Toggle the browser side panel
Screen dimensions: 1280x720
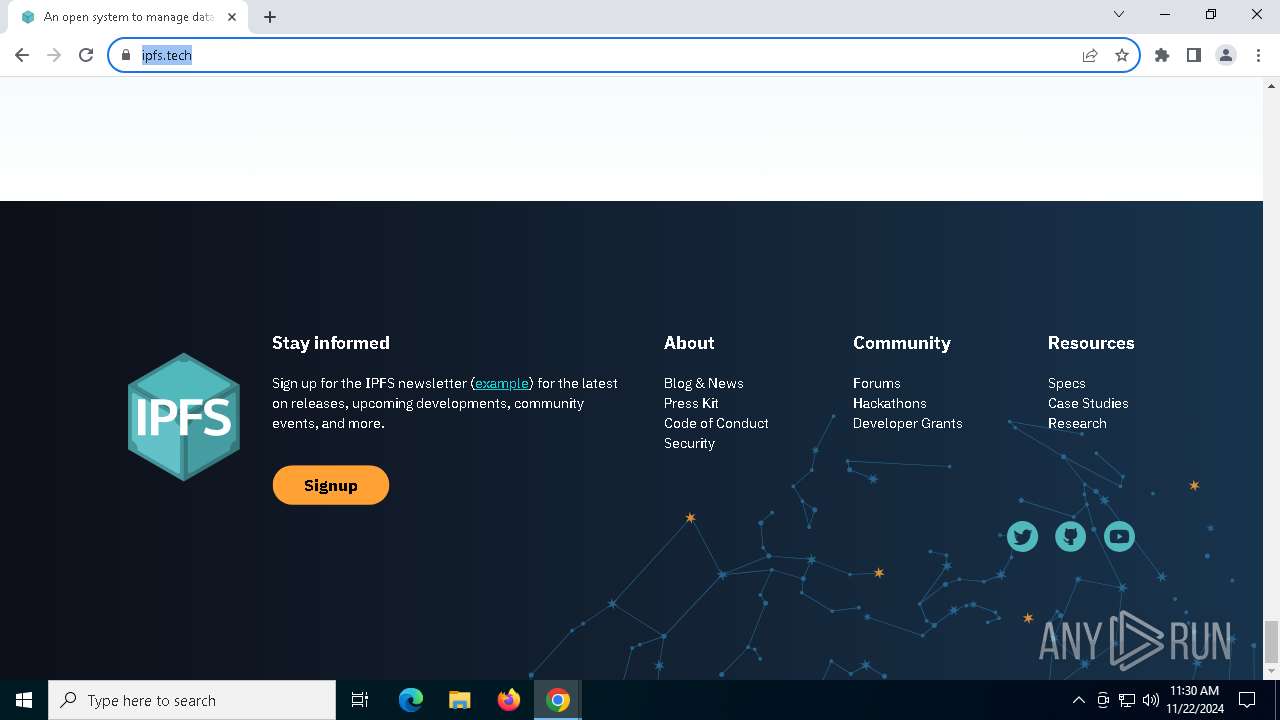click(x=1194, y=55)
